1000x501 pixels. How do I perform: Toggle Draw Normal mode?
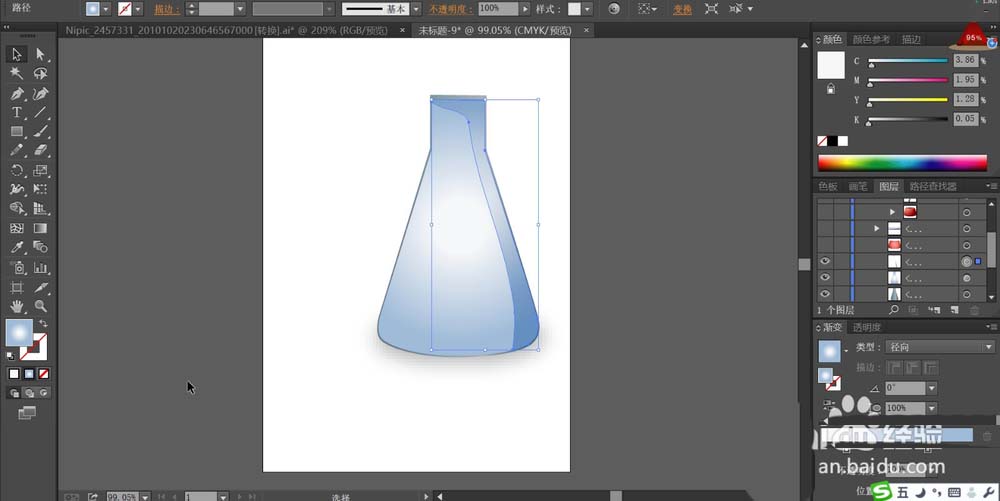tap(14, 393)
